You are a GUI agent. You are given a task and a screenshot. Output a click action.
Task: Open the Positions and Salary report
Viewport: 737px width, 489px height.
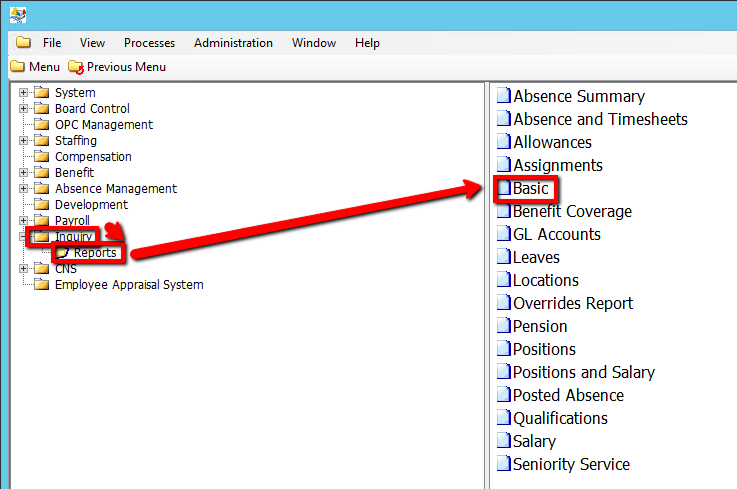583,373
